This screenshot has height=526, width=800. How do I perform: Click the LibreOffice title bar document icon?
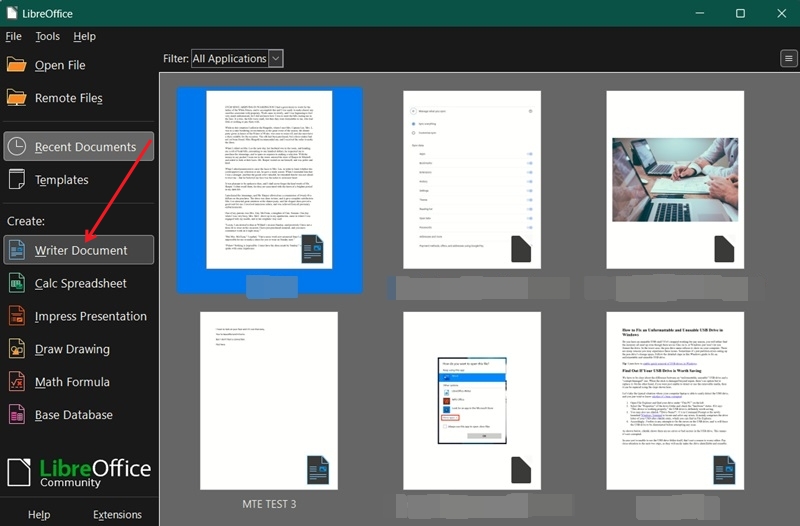[x=12, y=13]
